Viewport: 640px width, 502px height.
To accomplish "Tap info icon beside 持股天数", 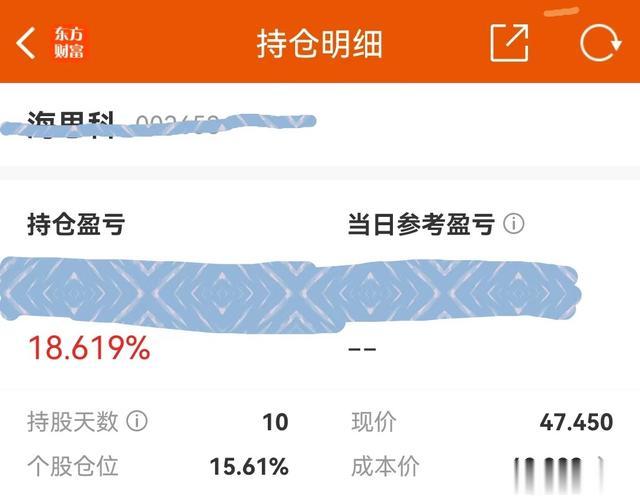I will [138, 421].
